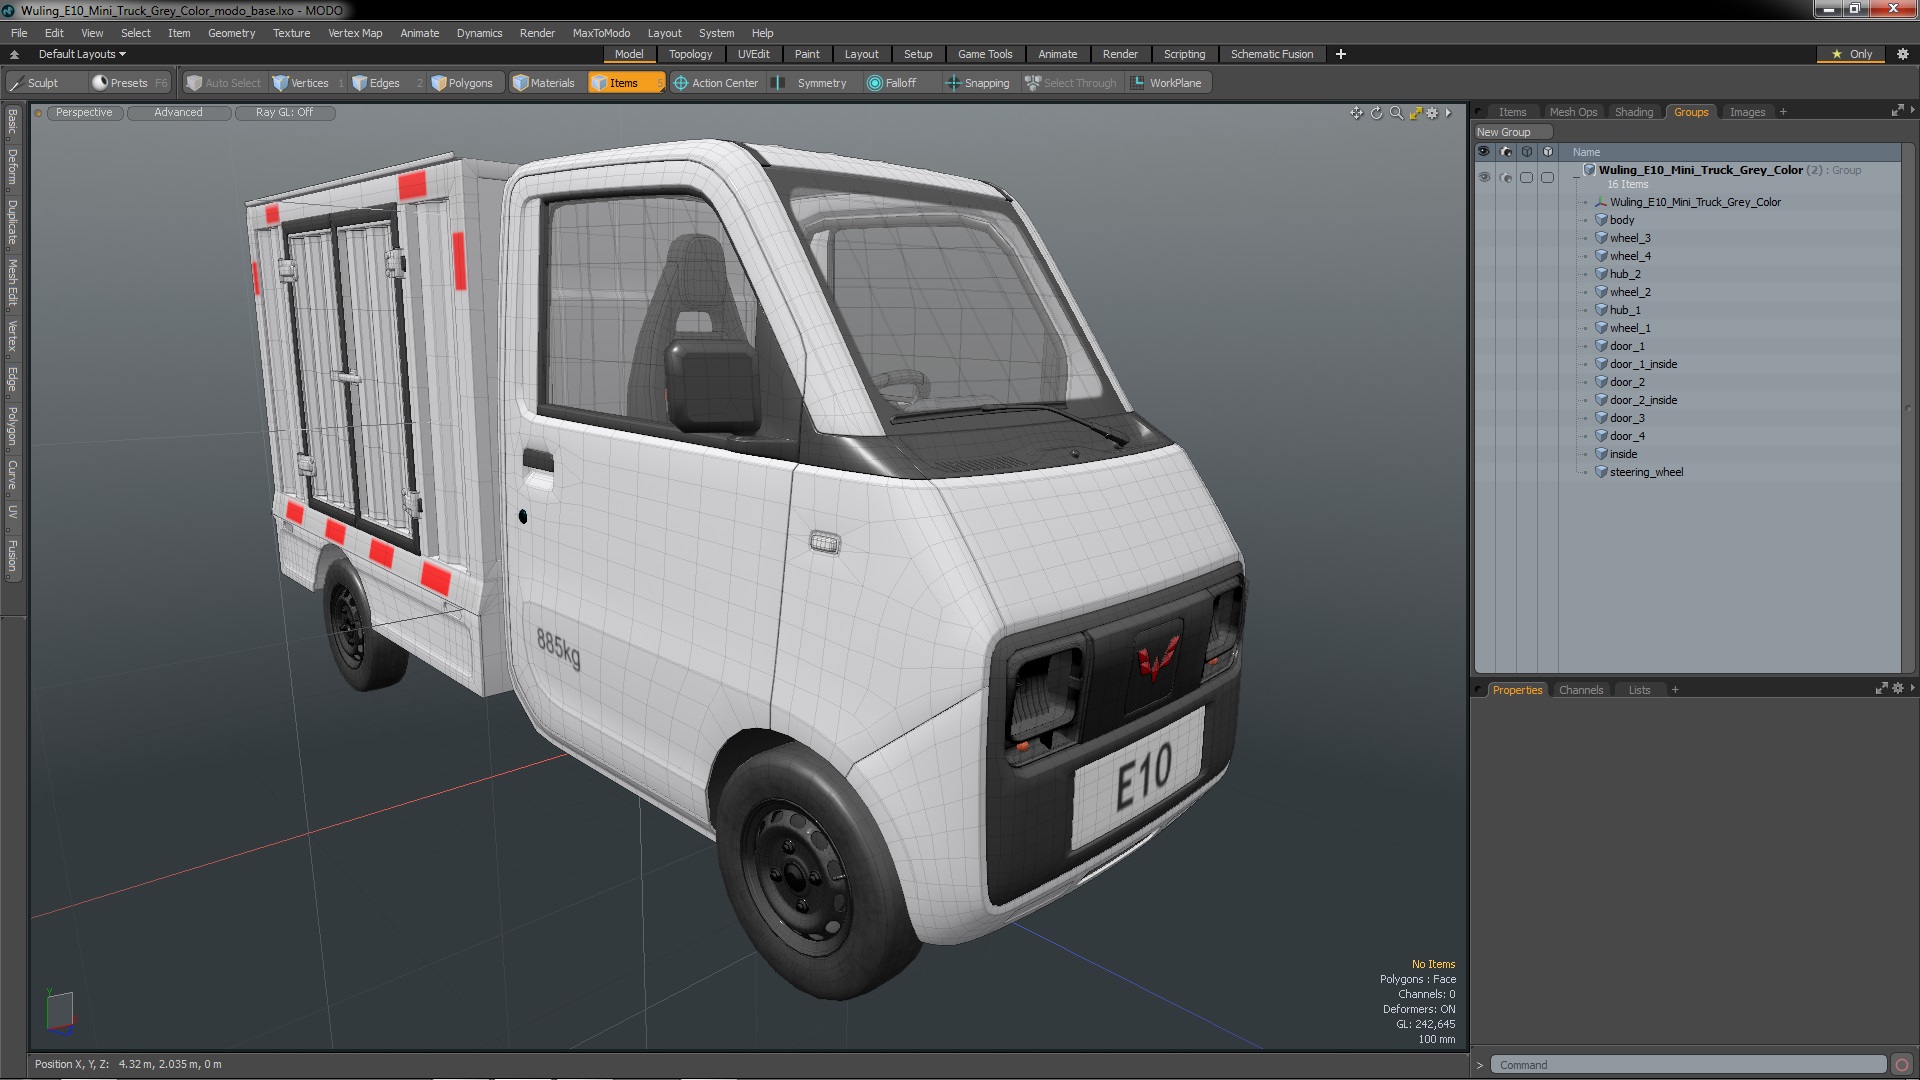The width and height of the screenshot is (1920, 1080).
Task: Expand the Groups panel side arrow
Action: 1912,110
